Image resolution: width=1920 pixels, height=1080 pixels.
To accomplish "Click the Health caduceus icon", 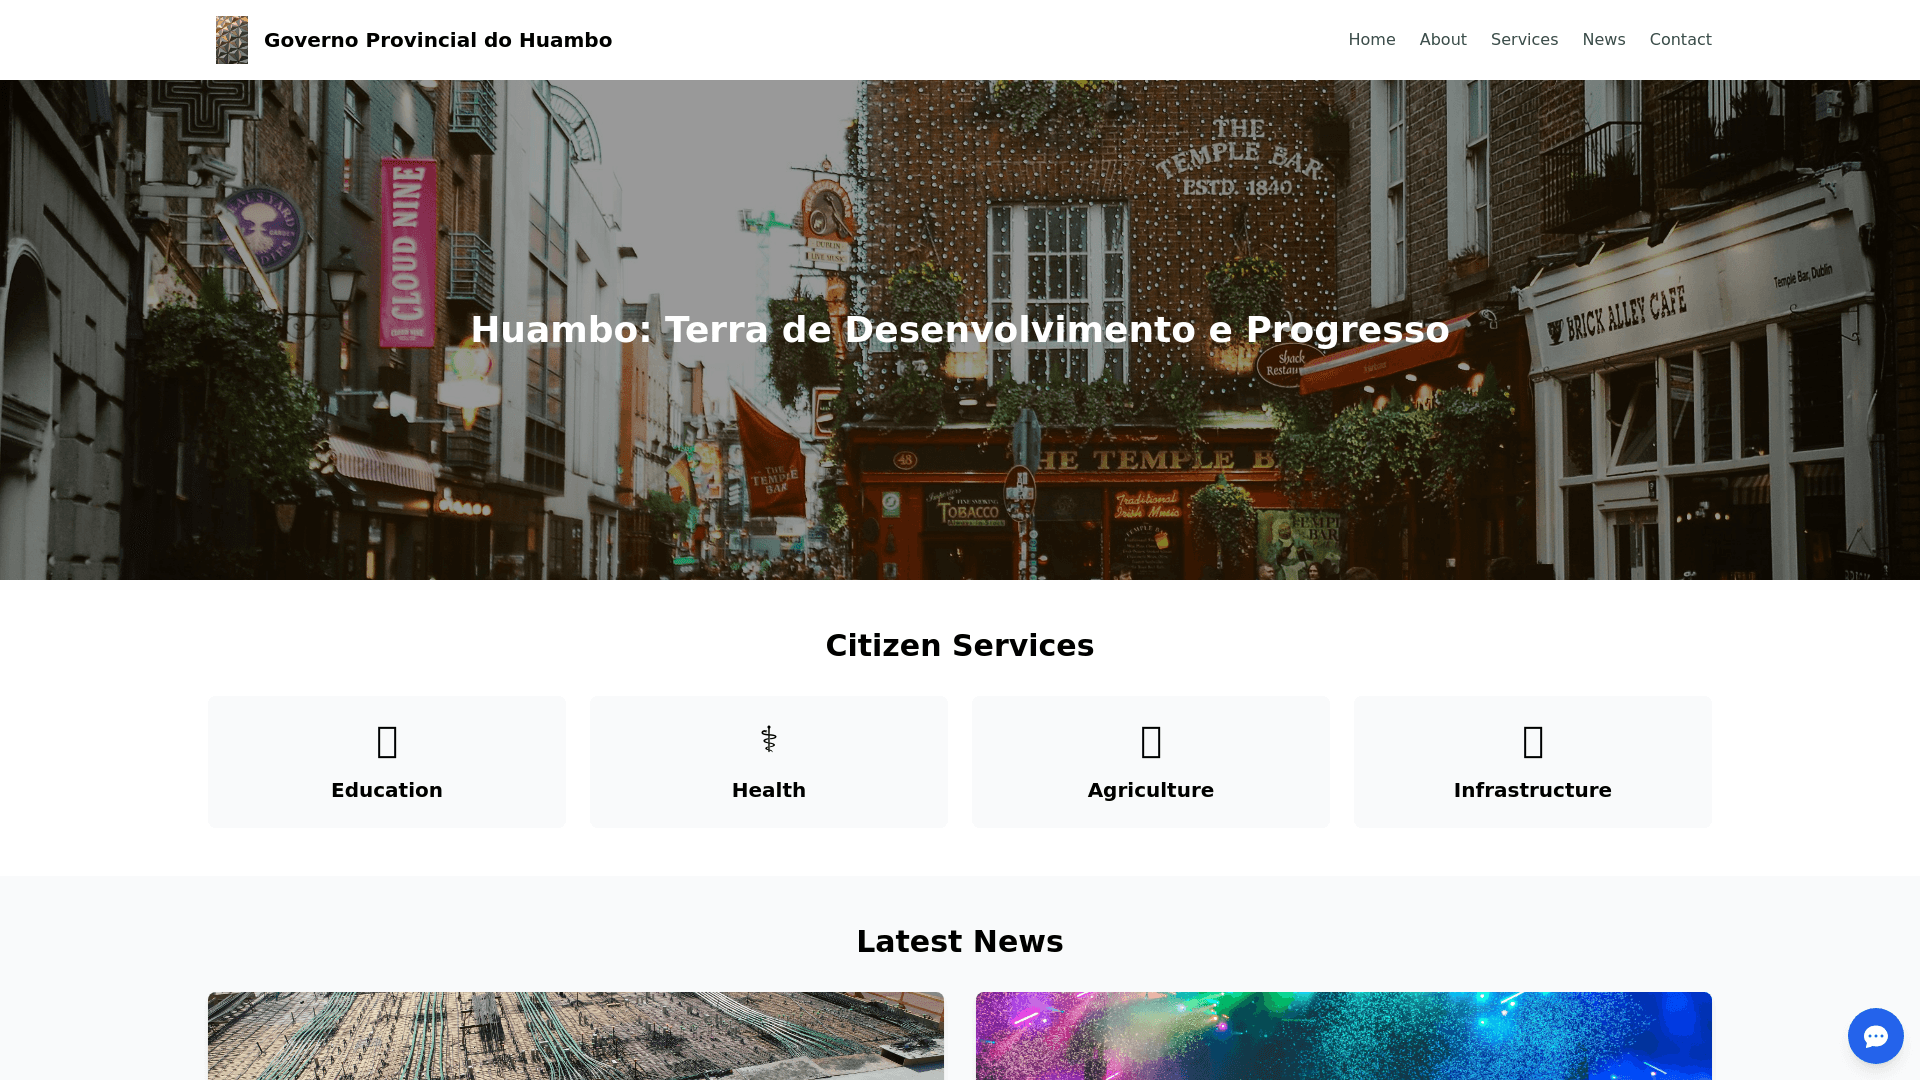I will tap(768, 740).
